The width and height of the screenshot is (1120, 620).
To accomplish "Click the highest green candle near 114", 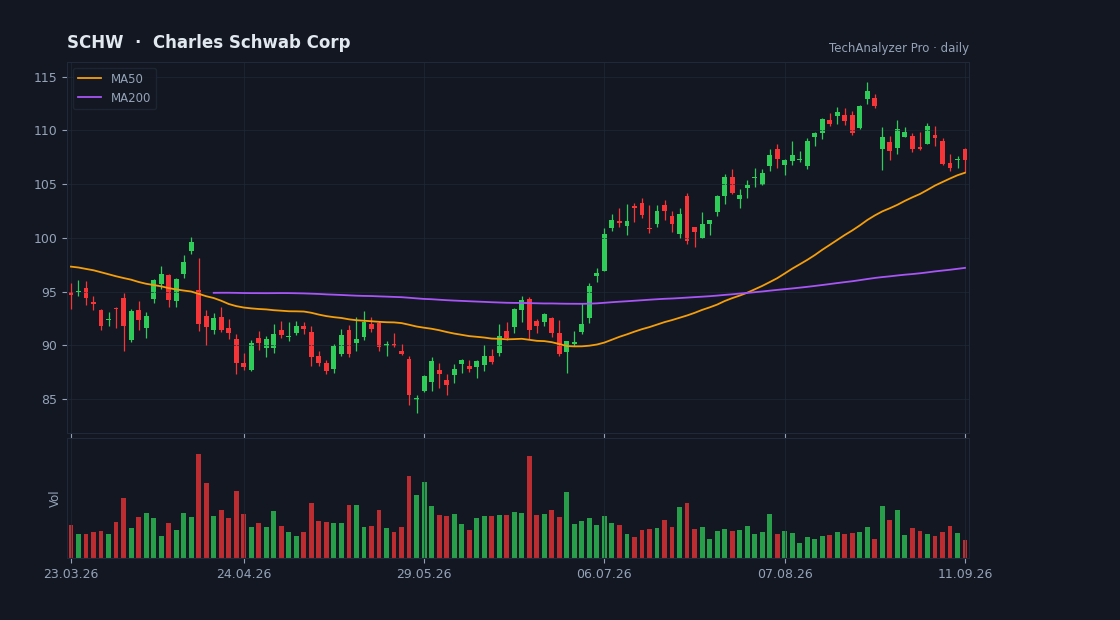I will pyautogui.click(x=867, y=94).
